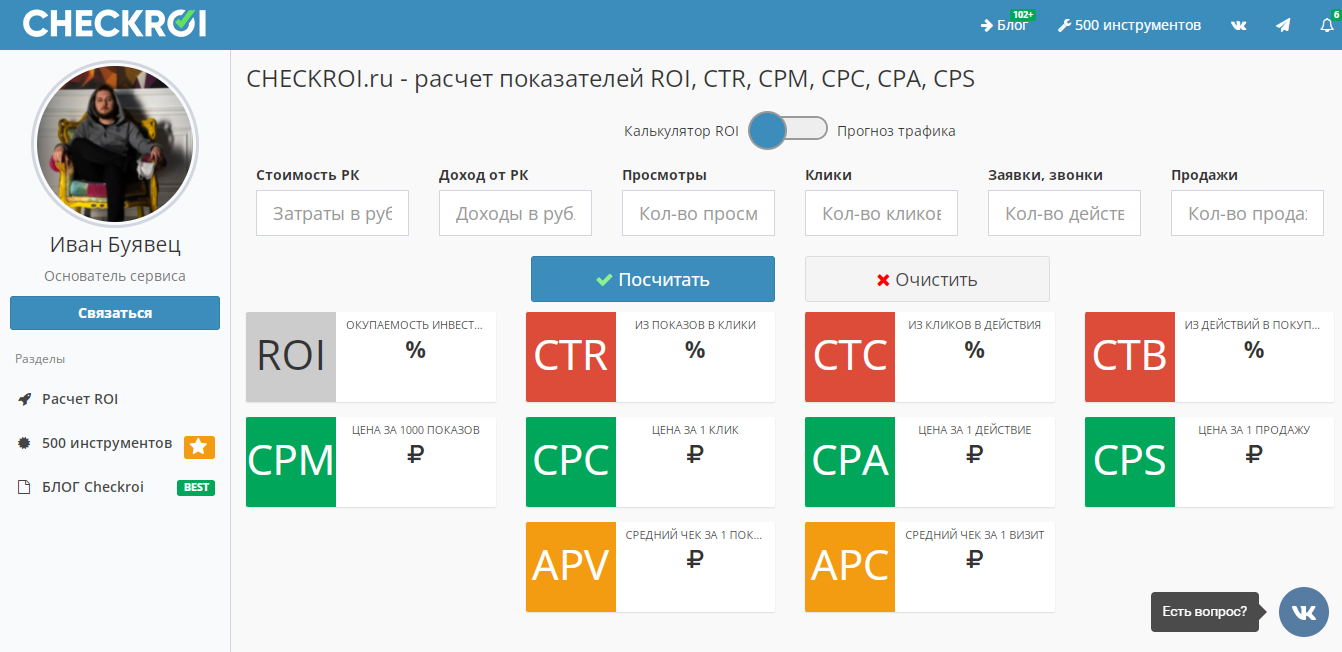Open 500 инструментов in the top navbar
The image size is (1342, 652).
(1129, 25)
